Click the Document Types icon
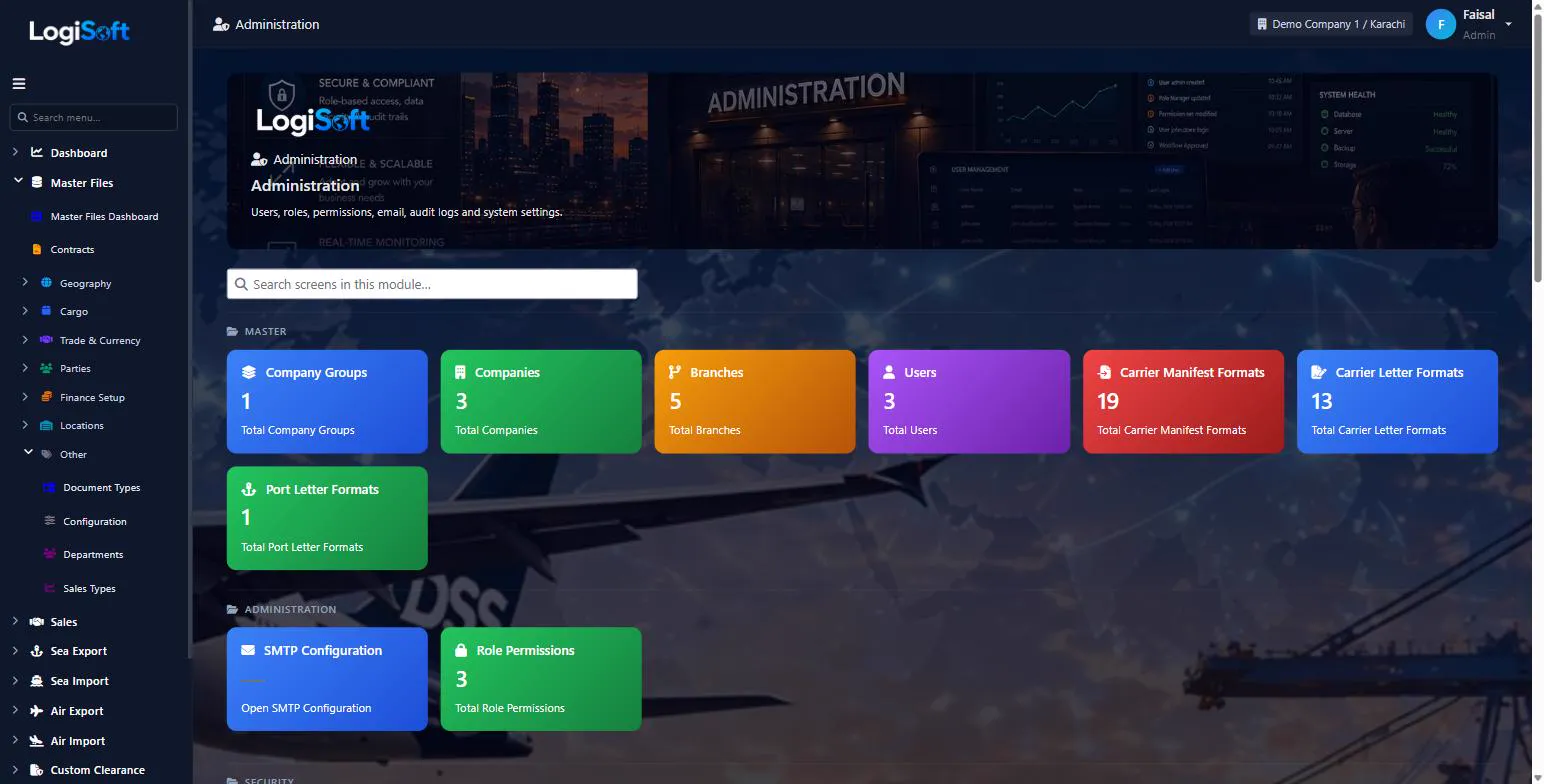 coord(49,488)
